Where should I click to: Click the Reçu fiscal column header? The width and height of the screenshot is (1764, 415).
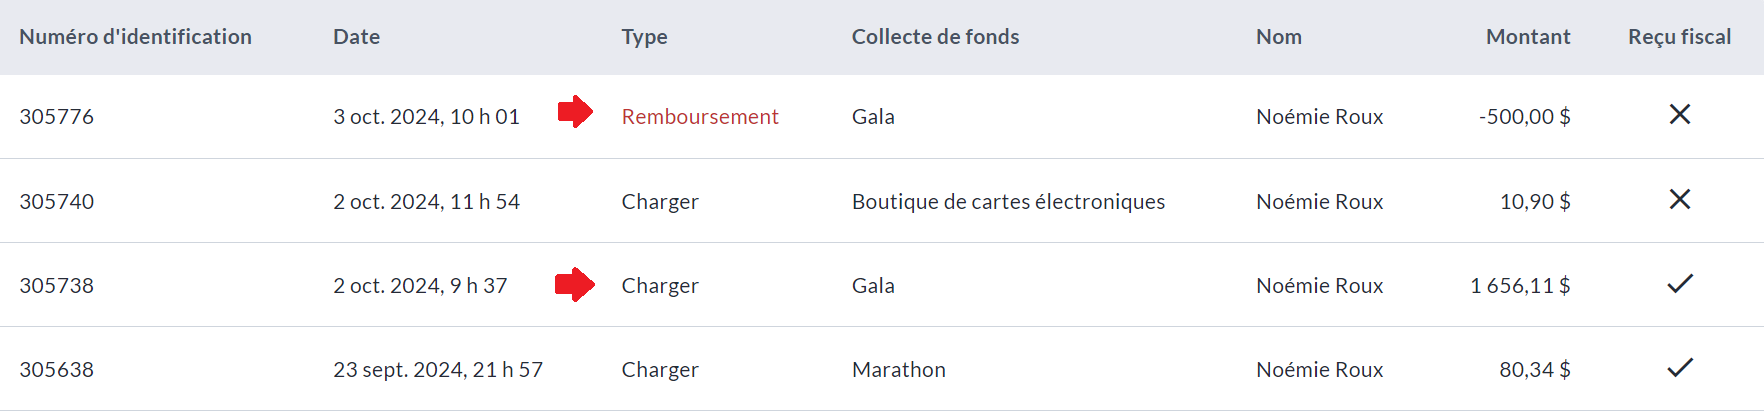click(1679, 37)
